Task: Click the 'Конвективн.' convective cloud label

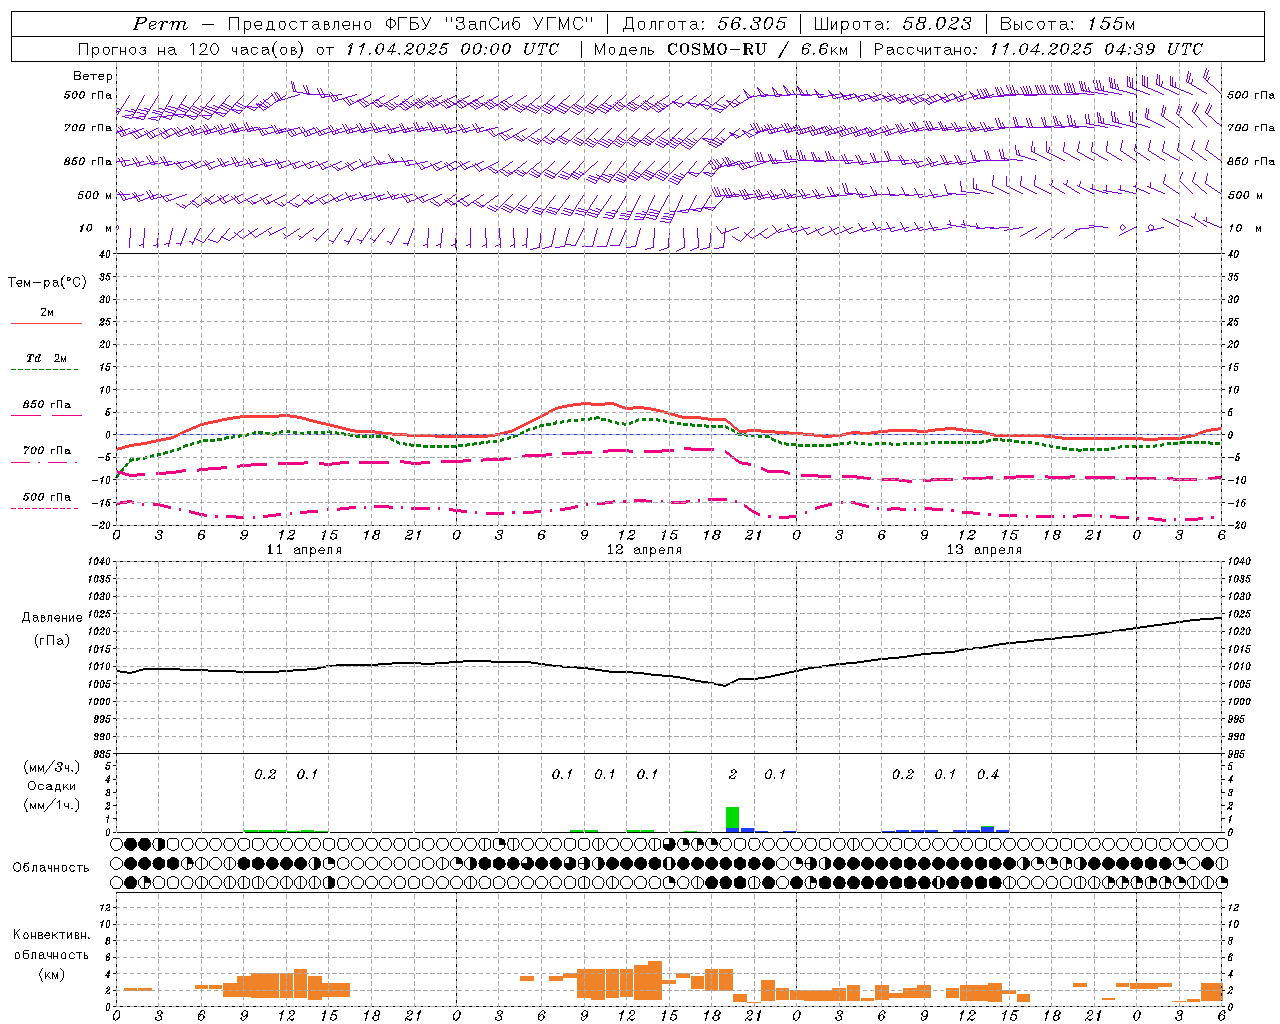Action: pyautogui.click(x=51, y=935)
